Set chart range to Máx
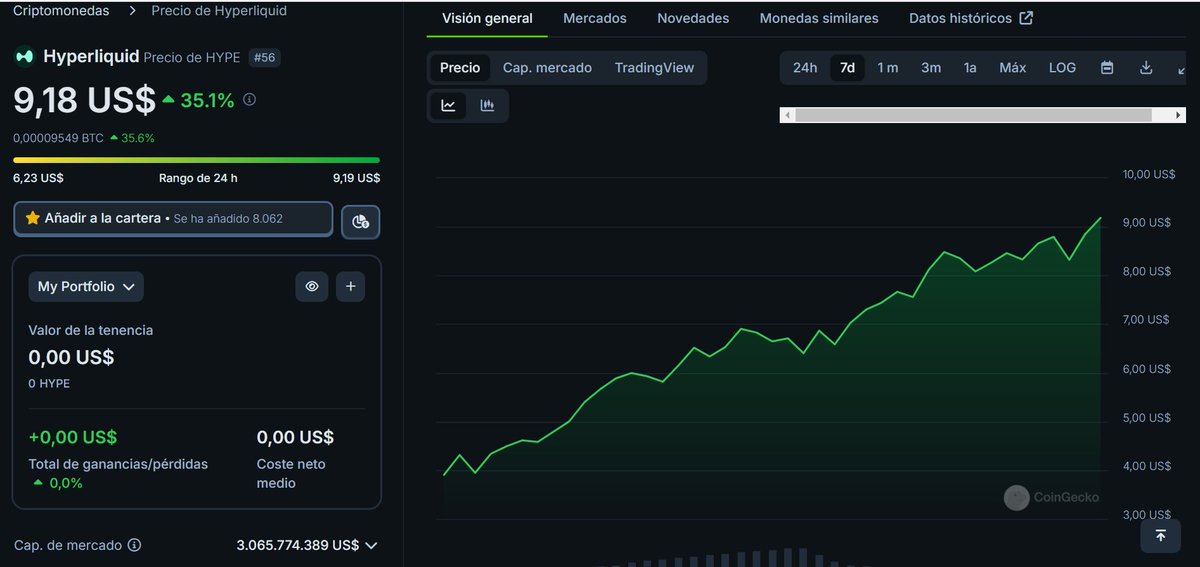 [1013, 68]
